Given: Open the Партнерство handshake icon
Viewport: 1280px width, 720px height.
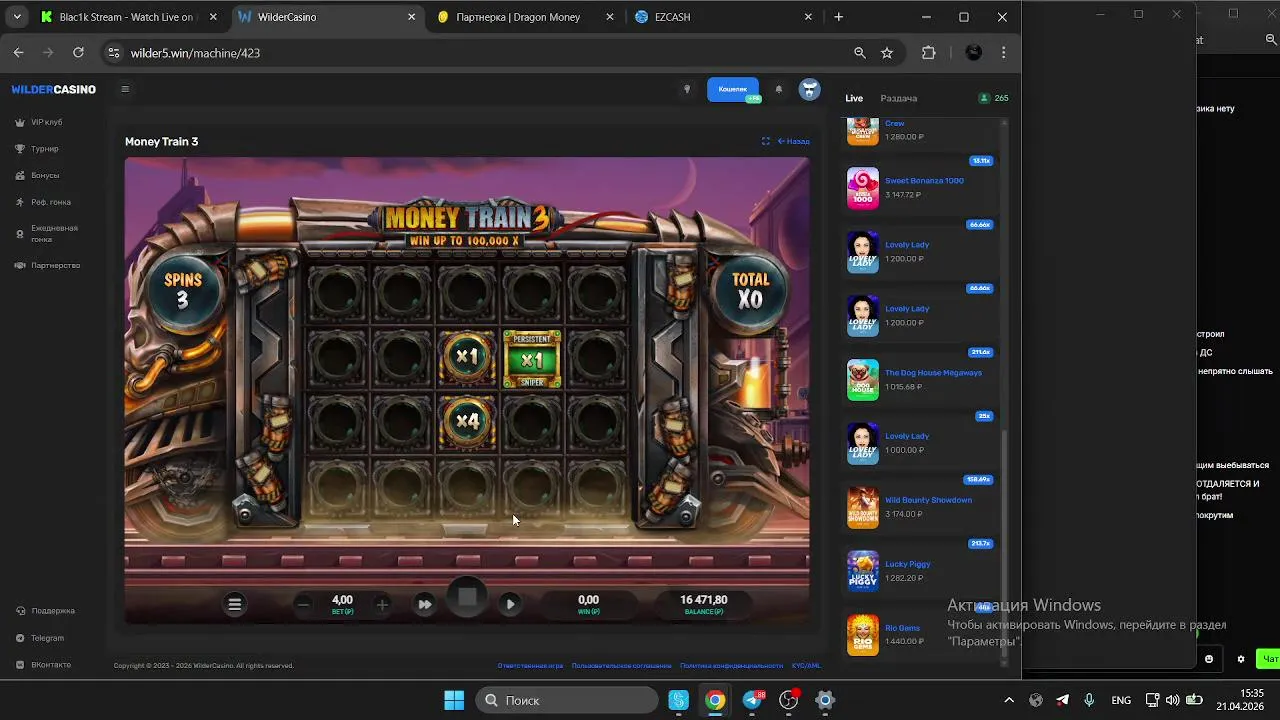Looking at the screenshot, I should [20, 265].
